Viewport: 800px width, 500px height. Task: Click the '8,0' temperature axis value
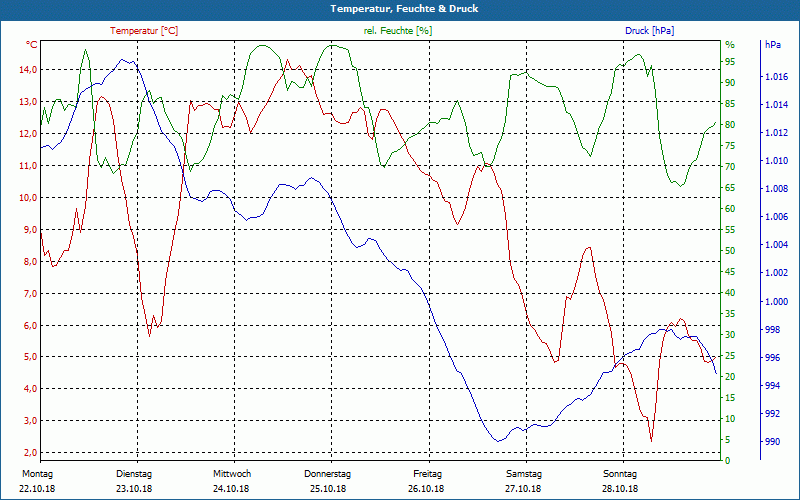(x=30, y=261)
